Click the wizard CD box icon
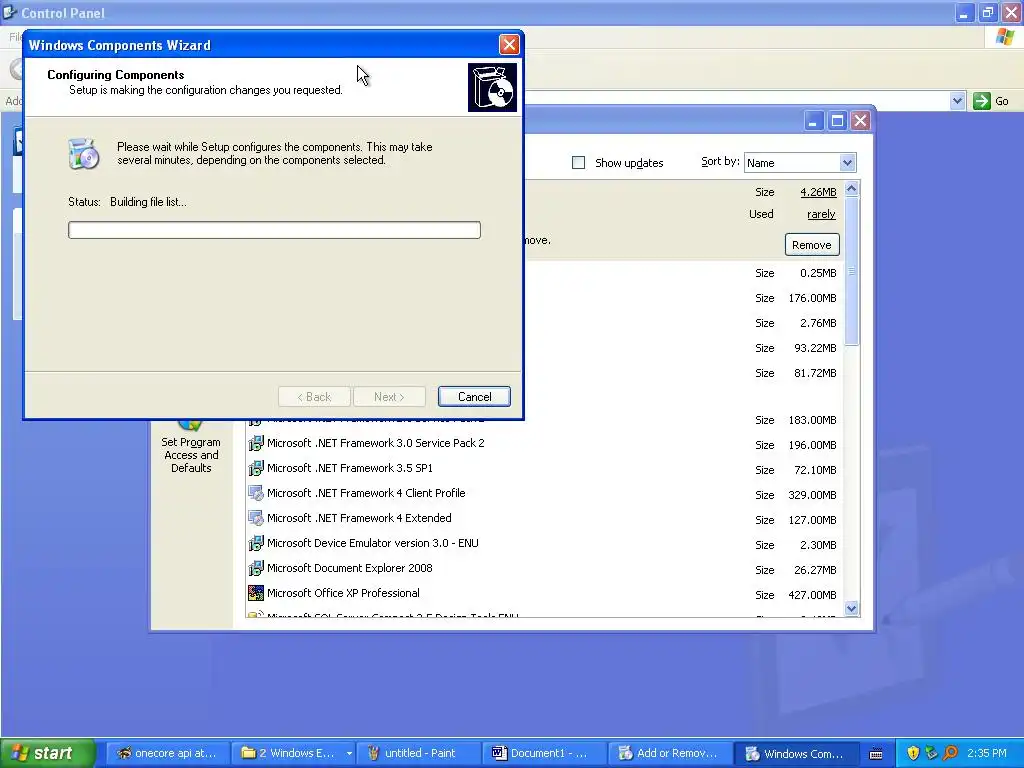Viewport: 1024px width, 768px height. (492, 87)
